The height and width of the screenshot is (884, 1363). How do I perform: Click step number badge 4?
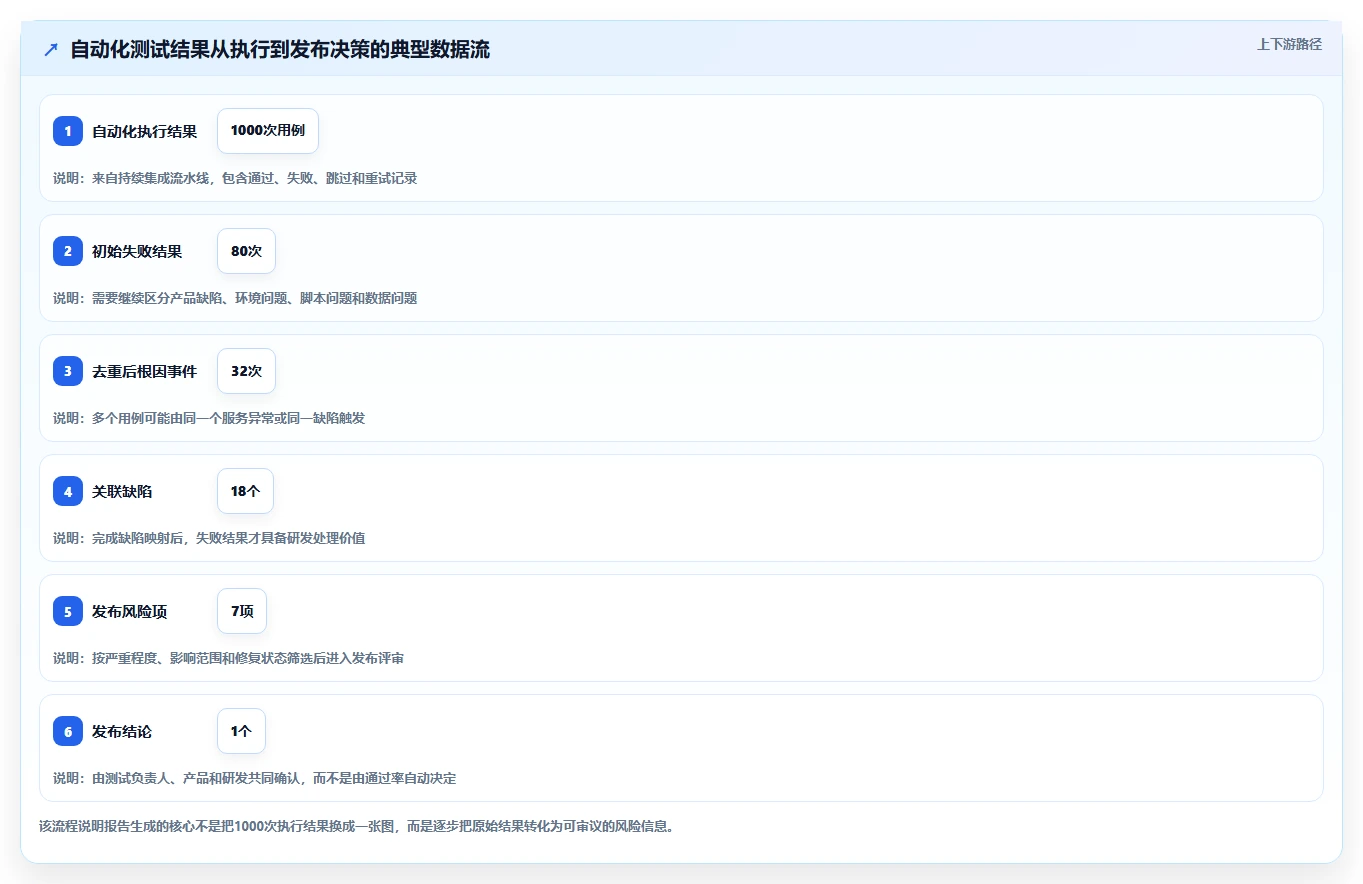(x=68, y=491)
